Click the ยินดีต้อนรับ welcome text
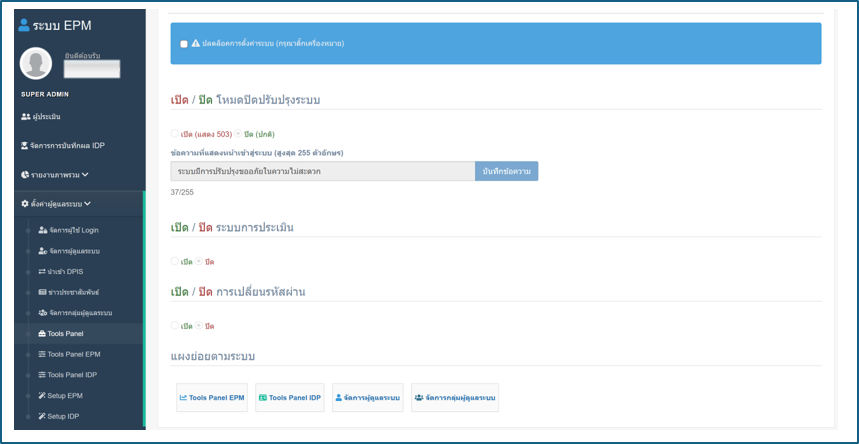Screen dimensions: 859x444 pos(82,55)
